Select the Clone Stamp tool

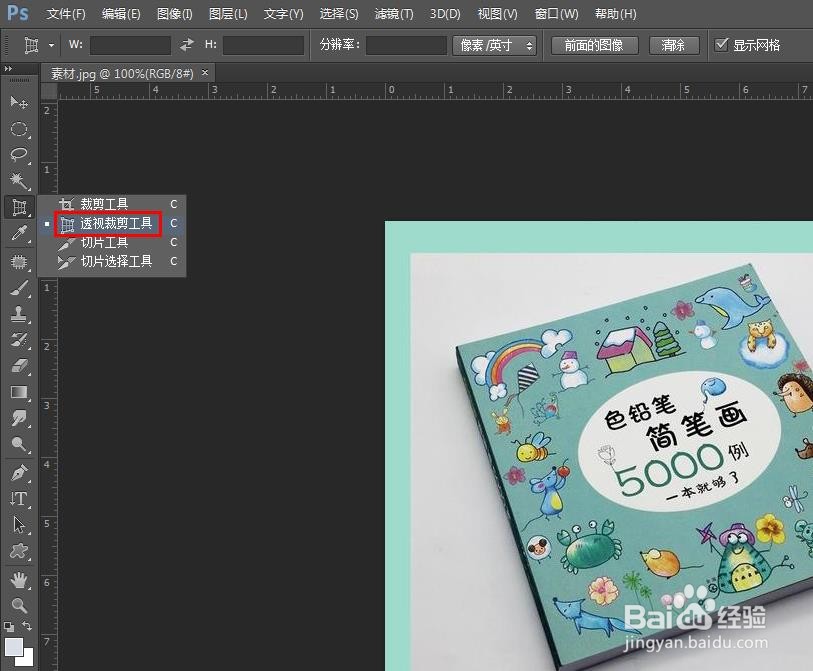click(19, 314)
